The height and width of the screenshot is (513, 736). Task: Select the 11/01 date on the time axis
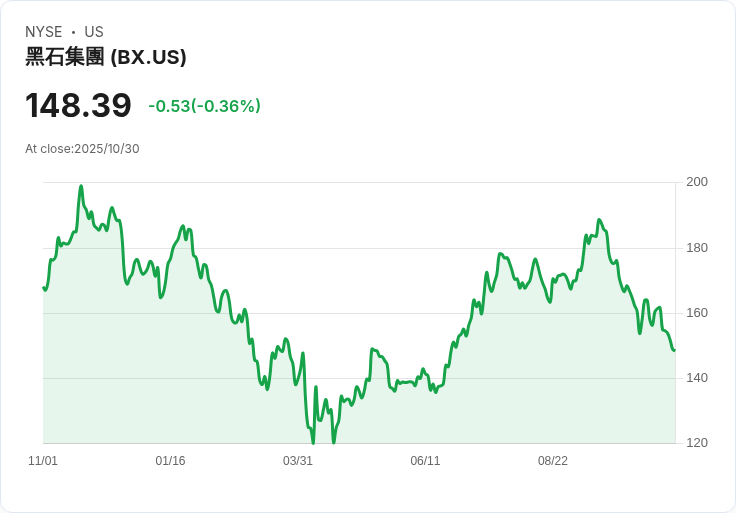43,461
